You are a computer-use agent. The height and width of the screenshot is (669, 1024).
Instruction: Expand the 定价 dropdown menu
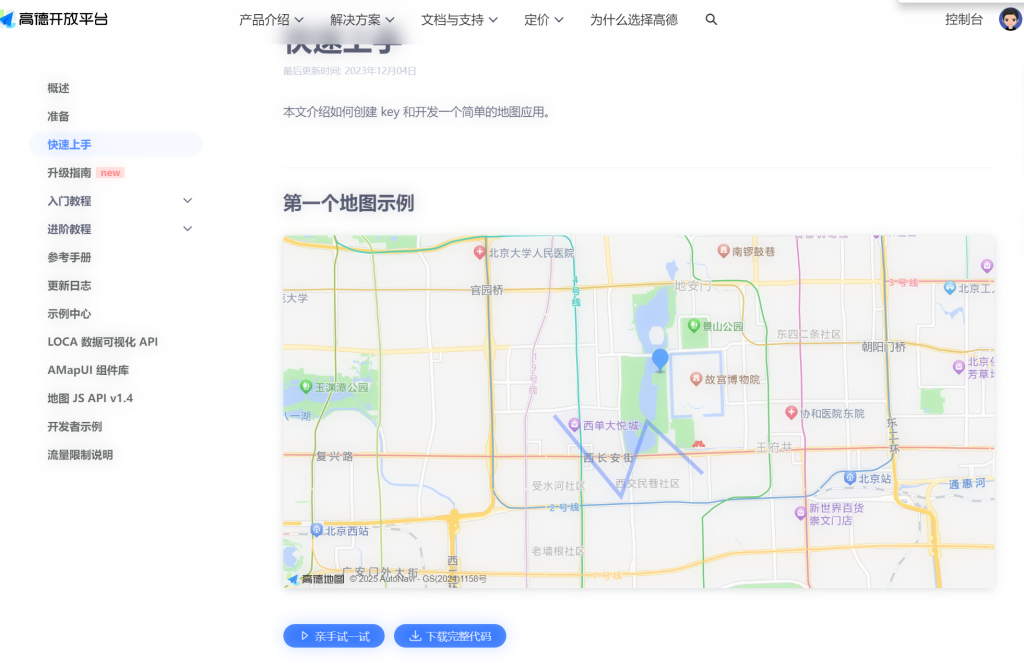coord(543,20)
